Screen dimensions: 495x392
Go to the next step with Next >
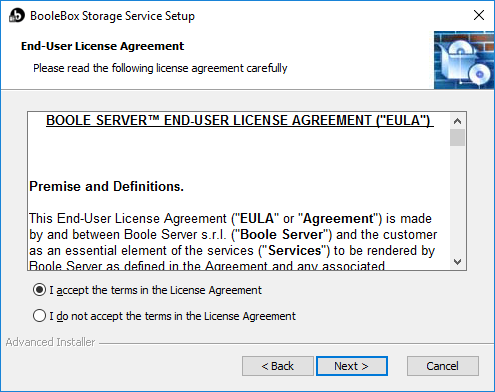point(352,366)
